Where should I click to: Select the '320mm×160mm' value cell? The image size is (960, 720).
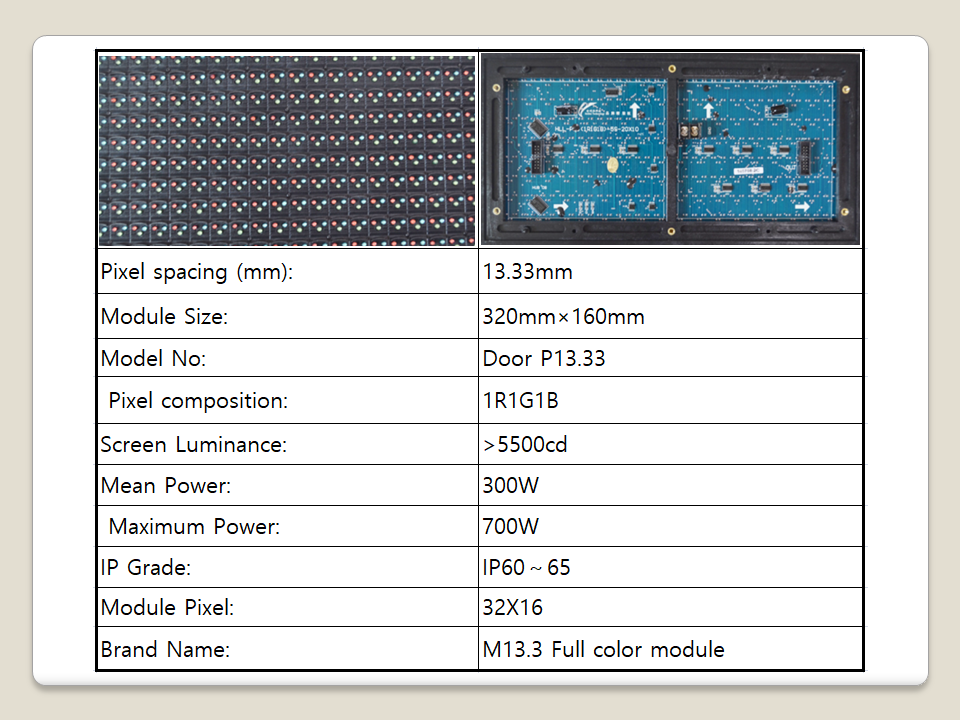click(x=563, y=317)
